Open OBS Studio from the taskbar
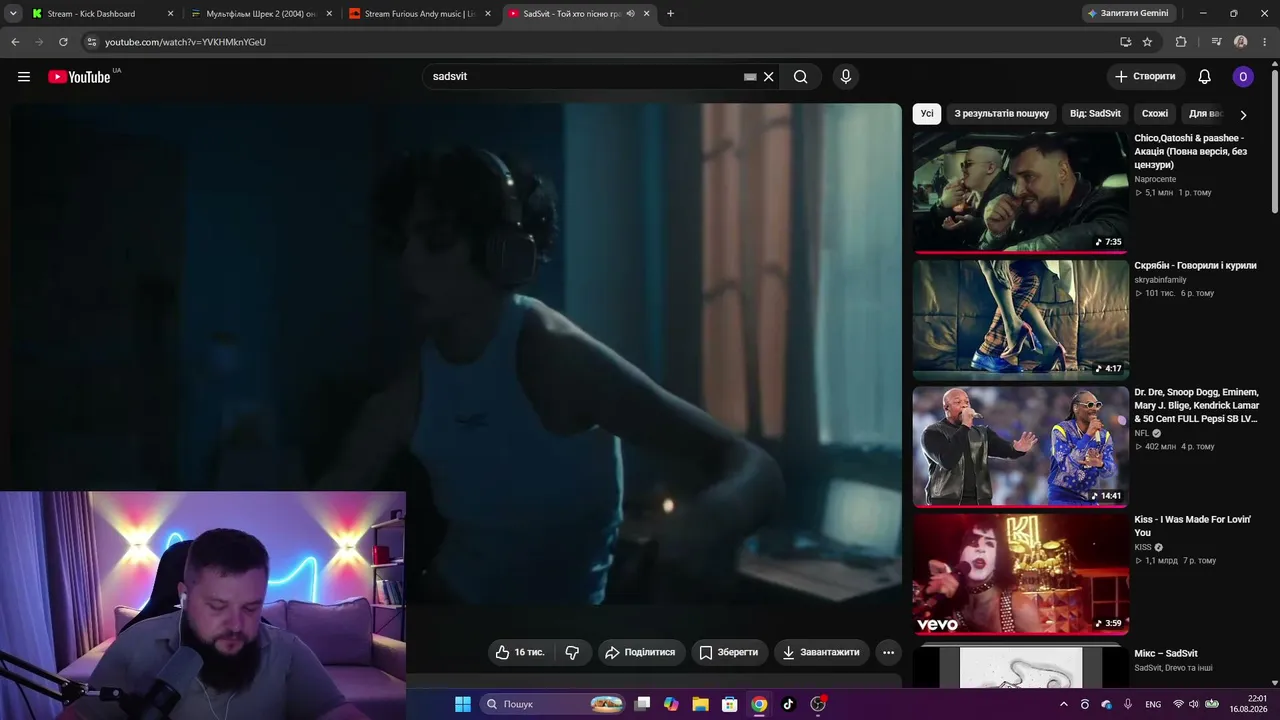The height and width of the screenshot is (720, 1280). 818,704
